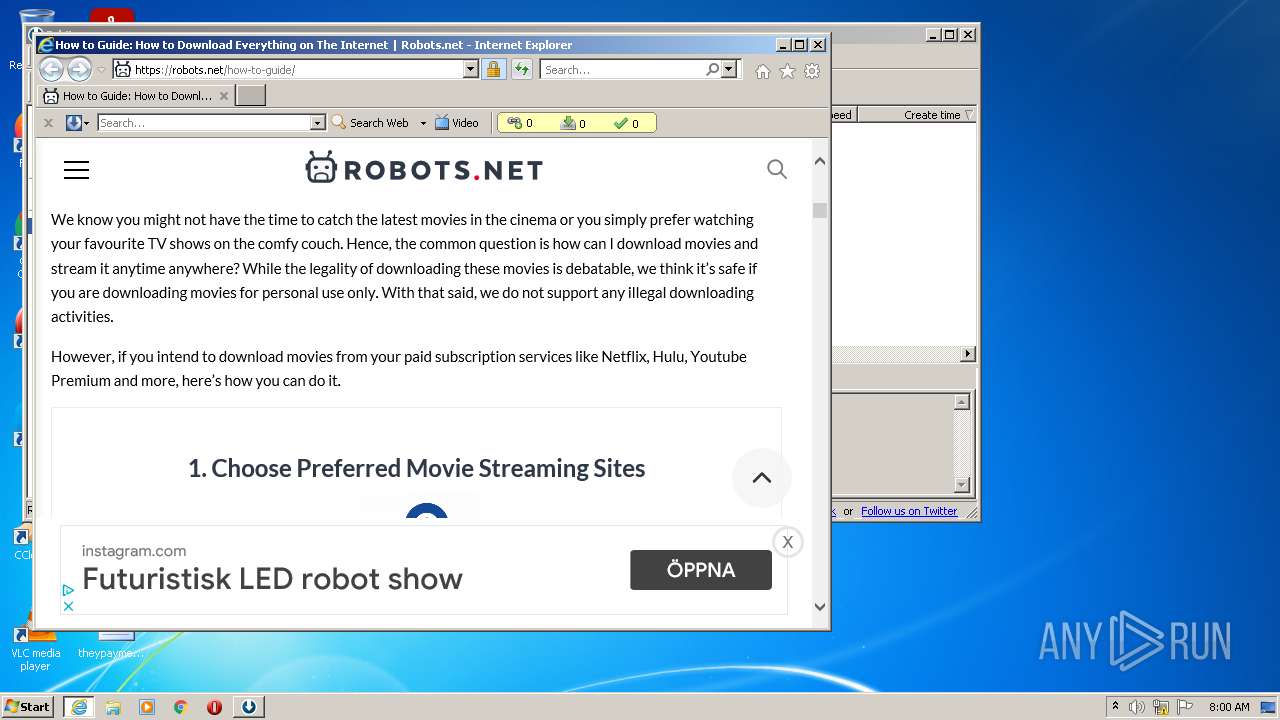Open the downloader toolbar blue arrow menu
Image resolution: width=1280 pixels, height=720 pixels.
[77, 123]
